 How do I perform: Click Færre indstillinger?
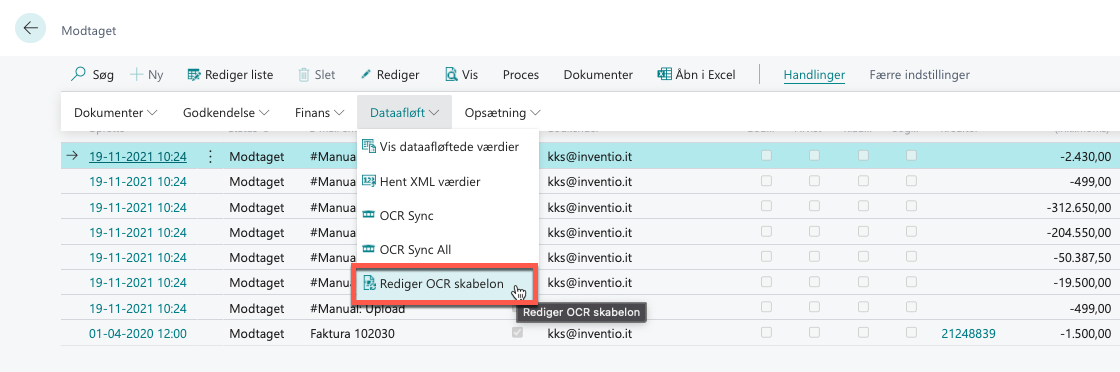pos(919,74)
